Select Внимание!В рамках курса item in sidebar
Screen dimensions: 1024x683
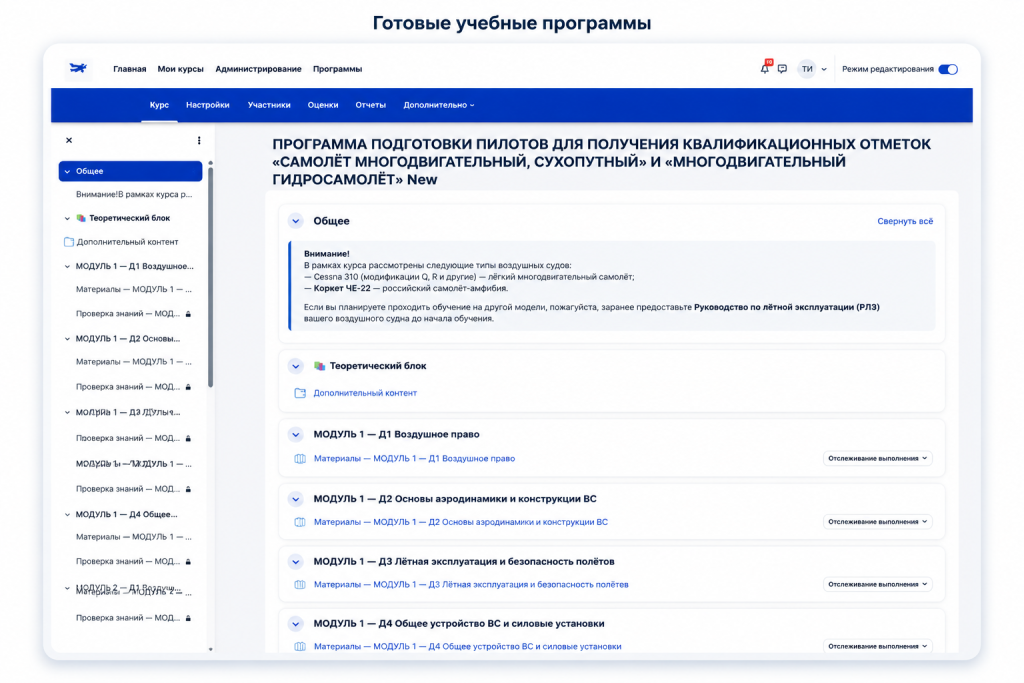[134, 195]
